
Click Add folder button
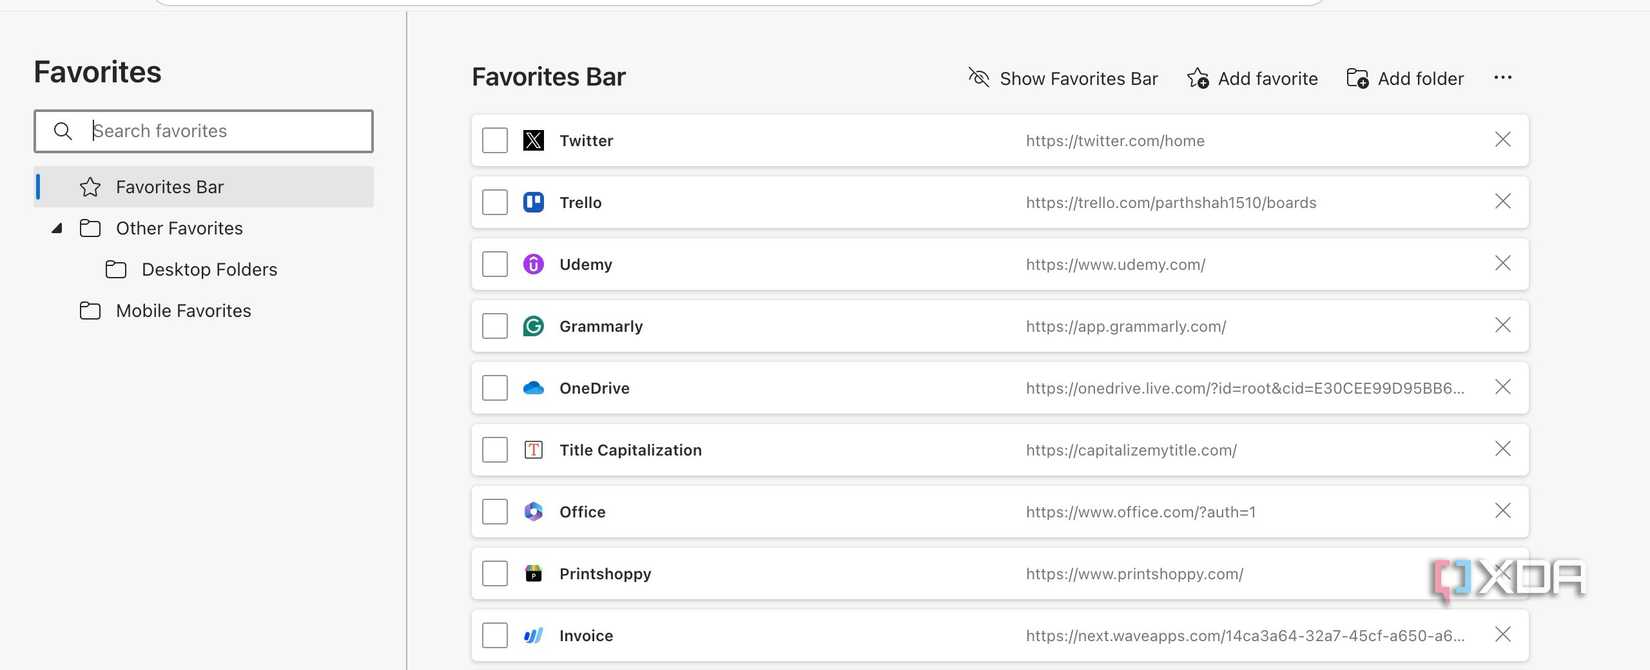click(x=1405, y=78)
